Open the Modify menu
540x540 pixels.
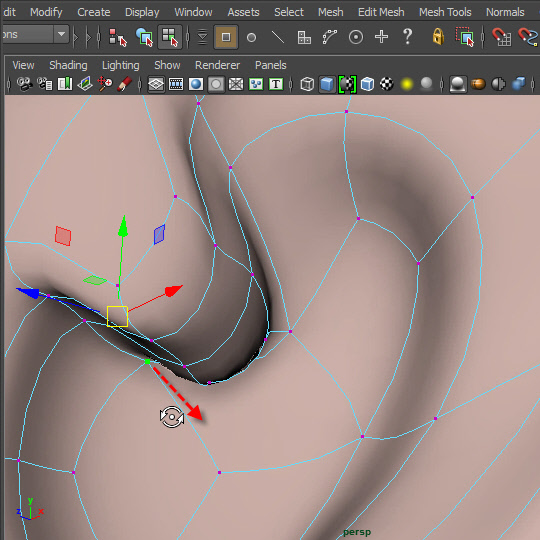click(x=46, y=12)
